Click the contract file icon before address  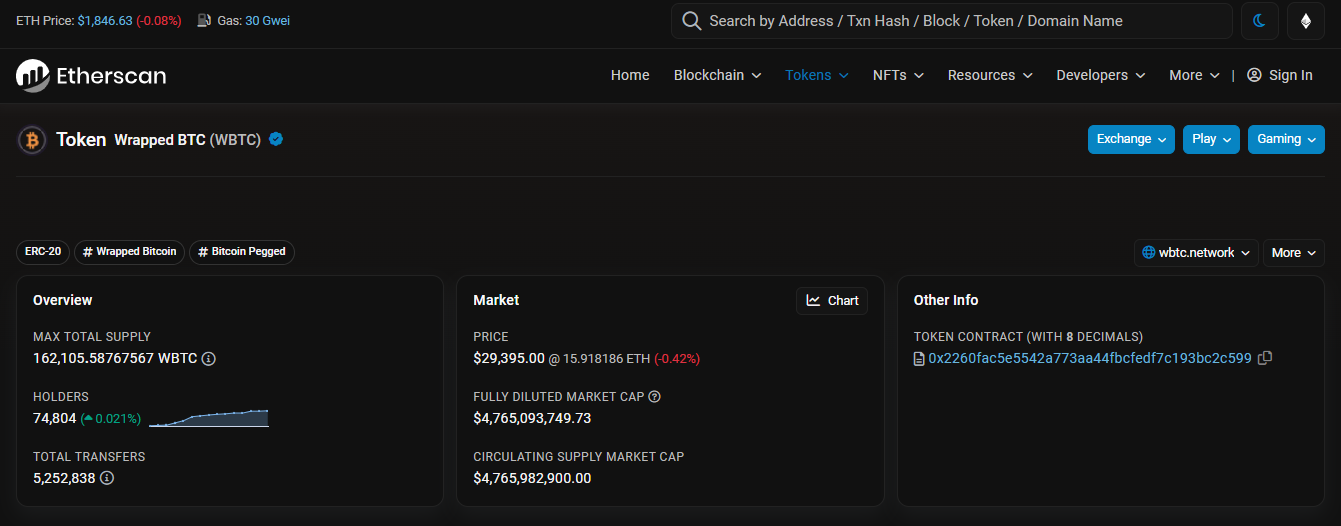coord(919,359)
